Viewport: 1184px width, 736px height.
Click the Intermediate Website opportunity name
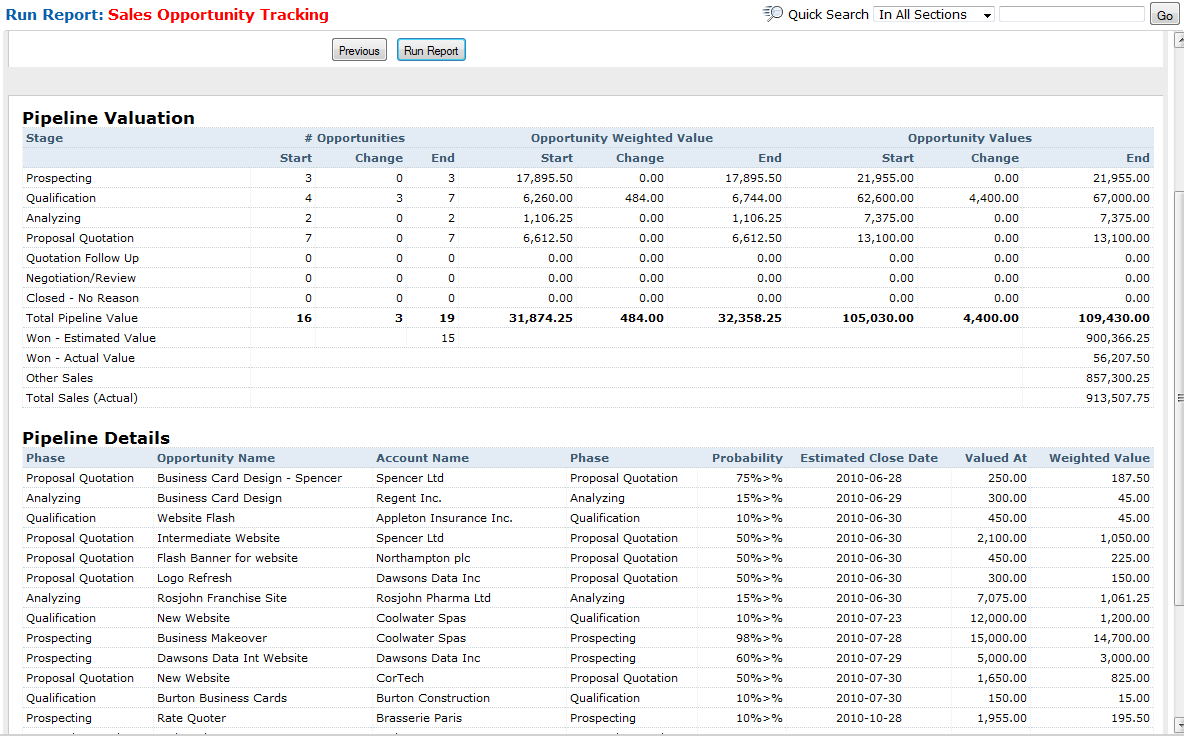click(218, 538)
